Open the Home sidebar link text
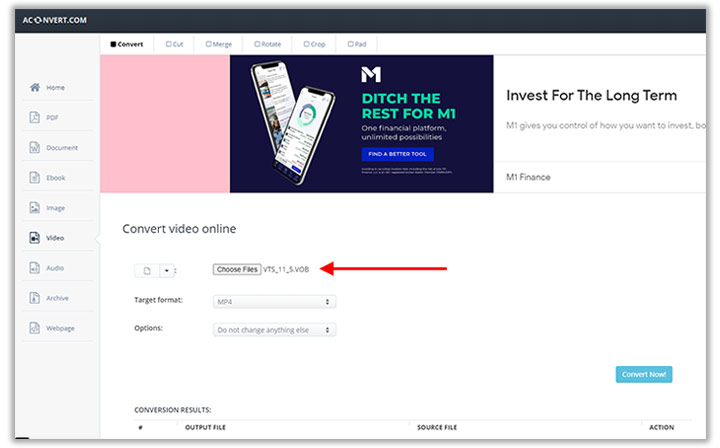 (55, 88)
